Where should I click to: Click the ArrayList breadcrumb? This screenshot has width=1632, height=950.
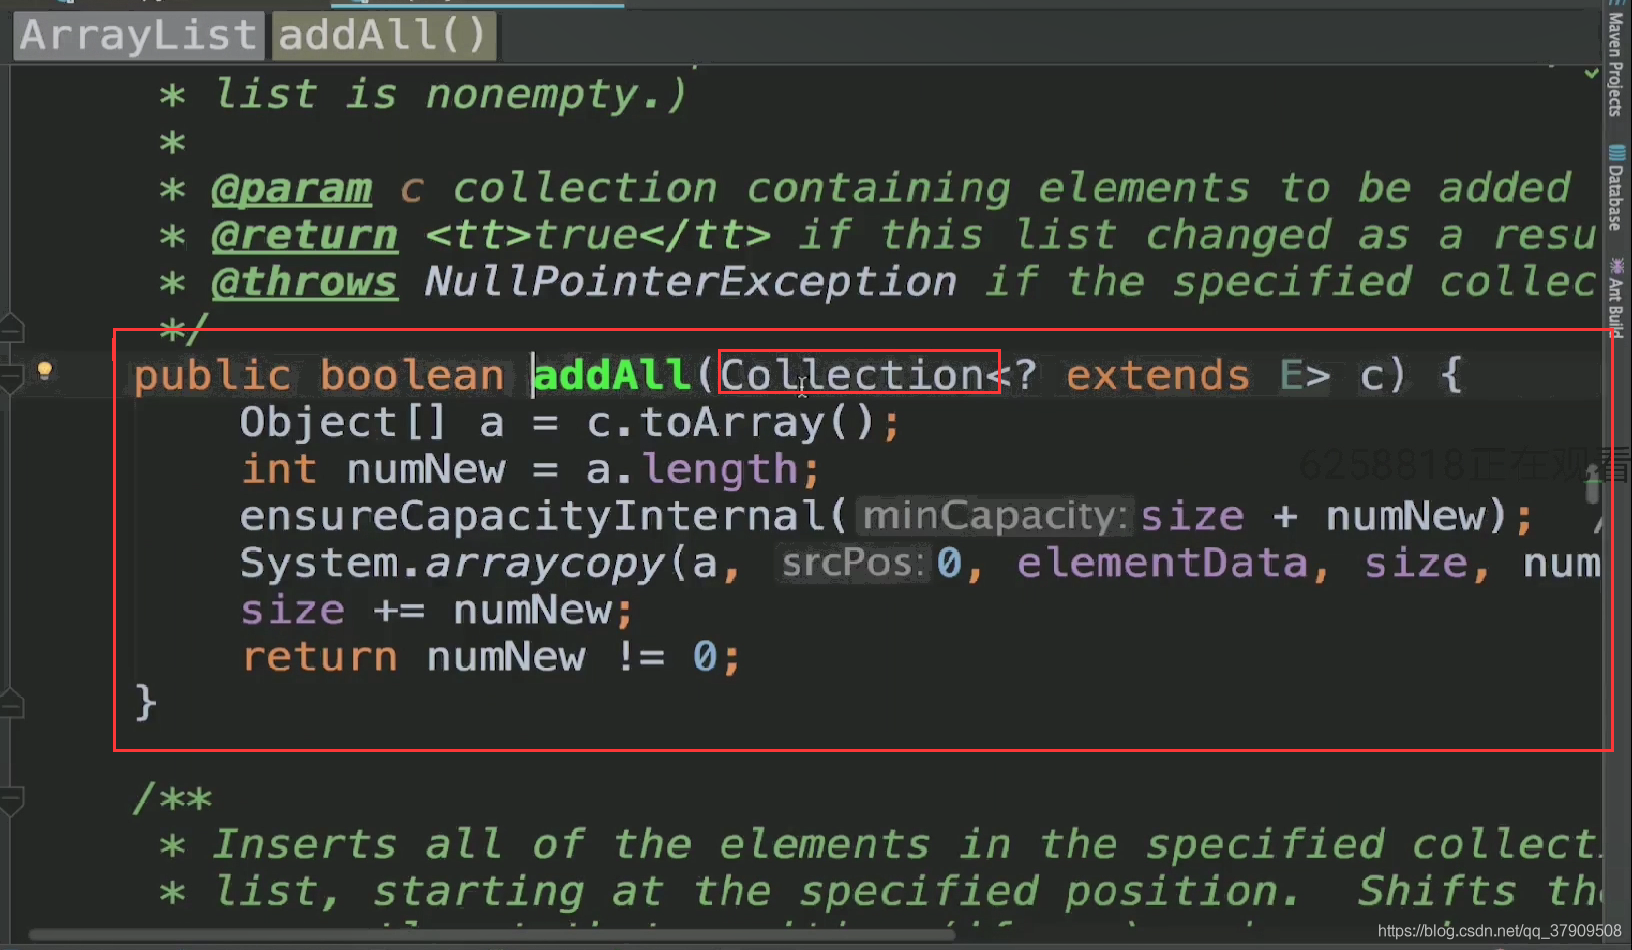(139, 36)
